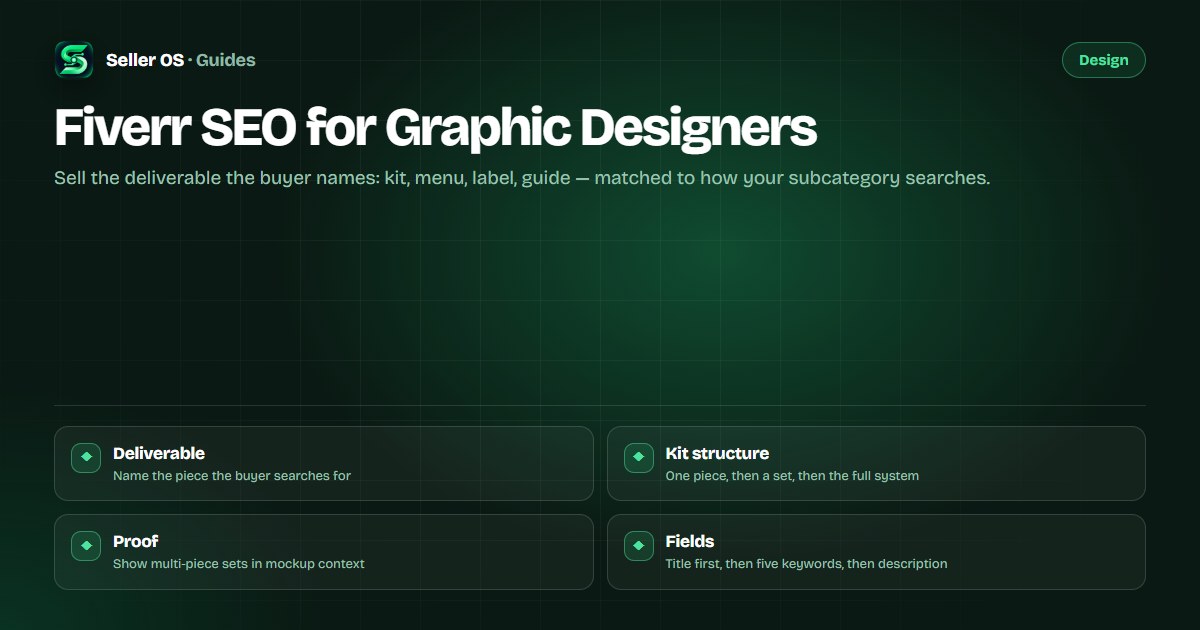Click the diamond icon beside Kit structure
This screenshot has width=1200, height=630.
639,457
